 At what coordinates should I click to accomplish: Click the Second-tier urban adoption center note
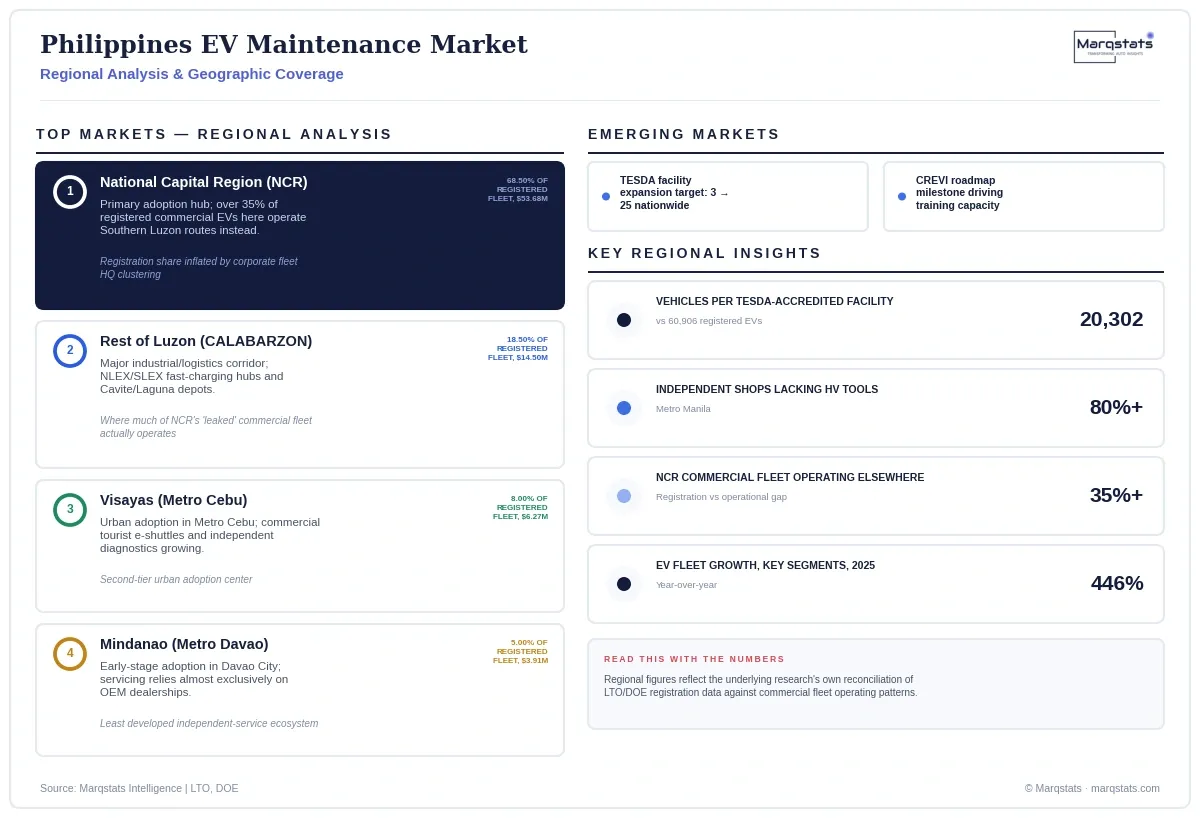coord(176,580)
